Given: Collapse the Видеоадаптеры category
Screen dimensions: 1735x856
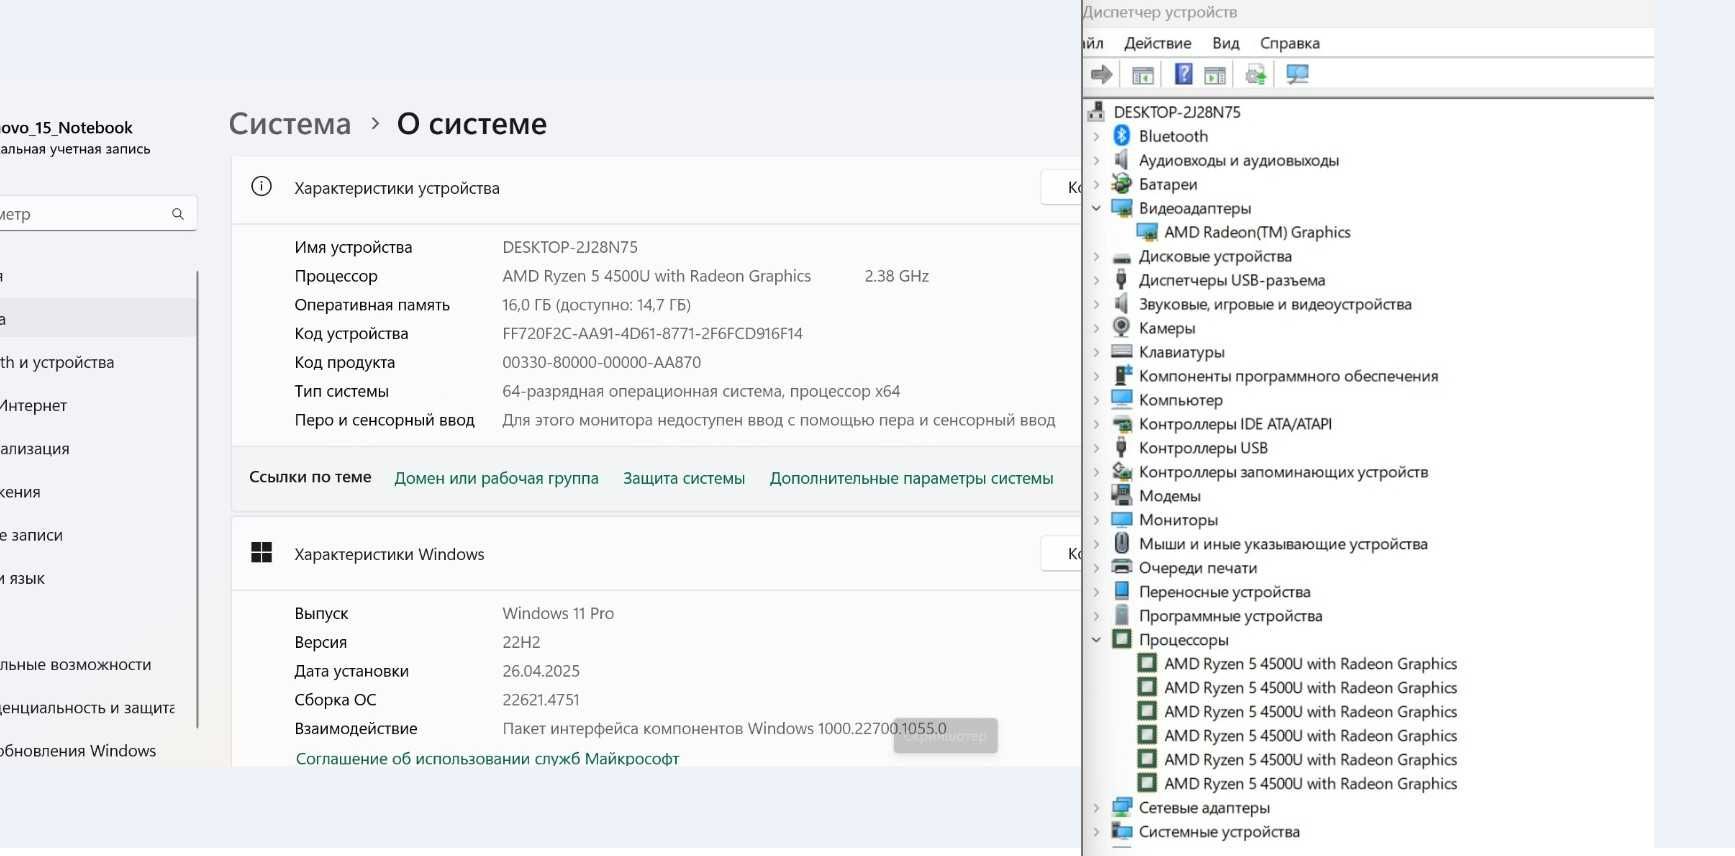Looking at the screenshot, I should pyautogui.click(x=1096, y=208).
